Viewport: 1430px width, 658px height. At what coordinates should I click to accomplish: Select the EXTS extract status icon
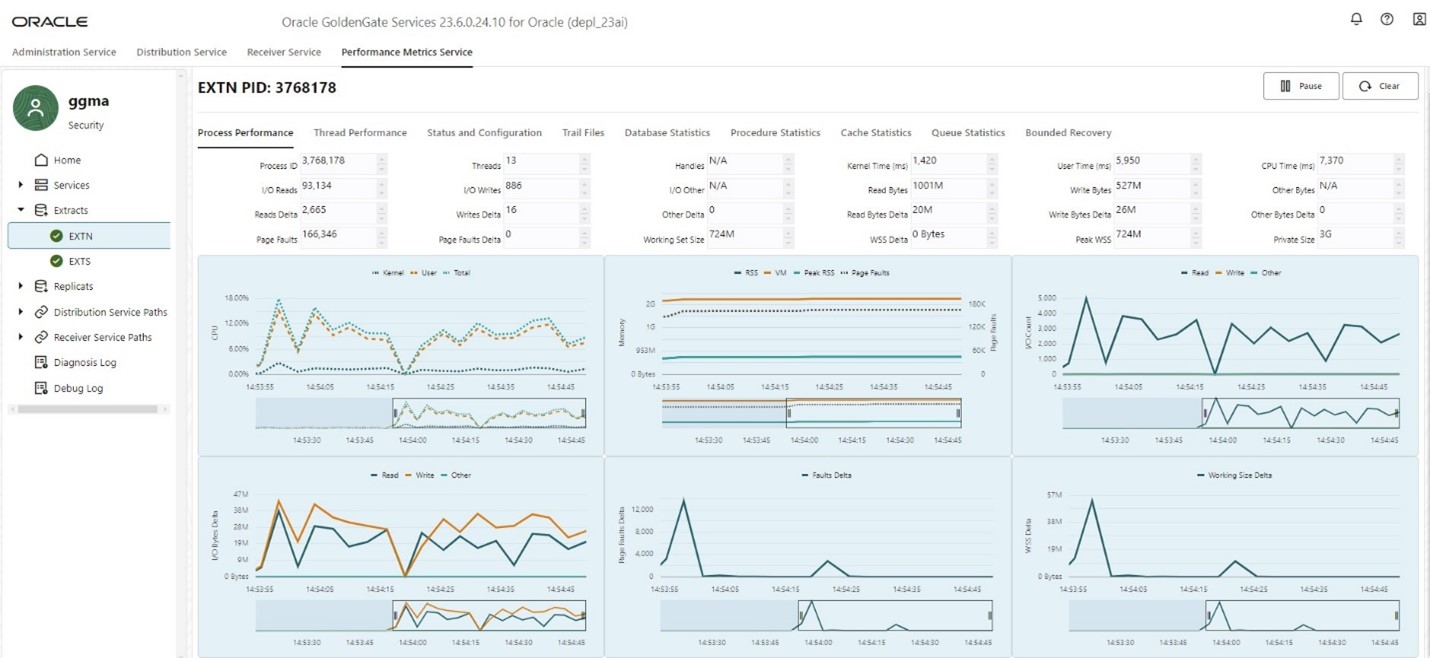point(57,261)
